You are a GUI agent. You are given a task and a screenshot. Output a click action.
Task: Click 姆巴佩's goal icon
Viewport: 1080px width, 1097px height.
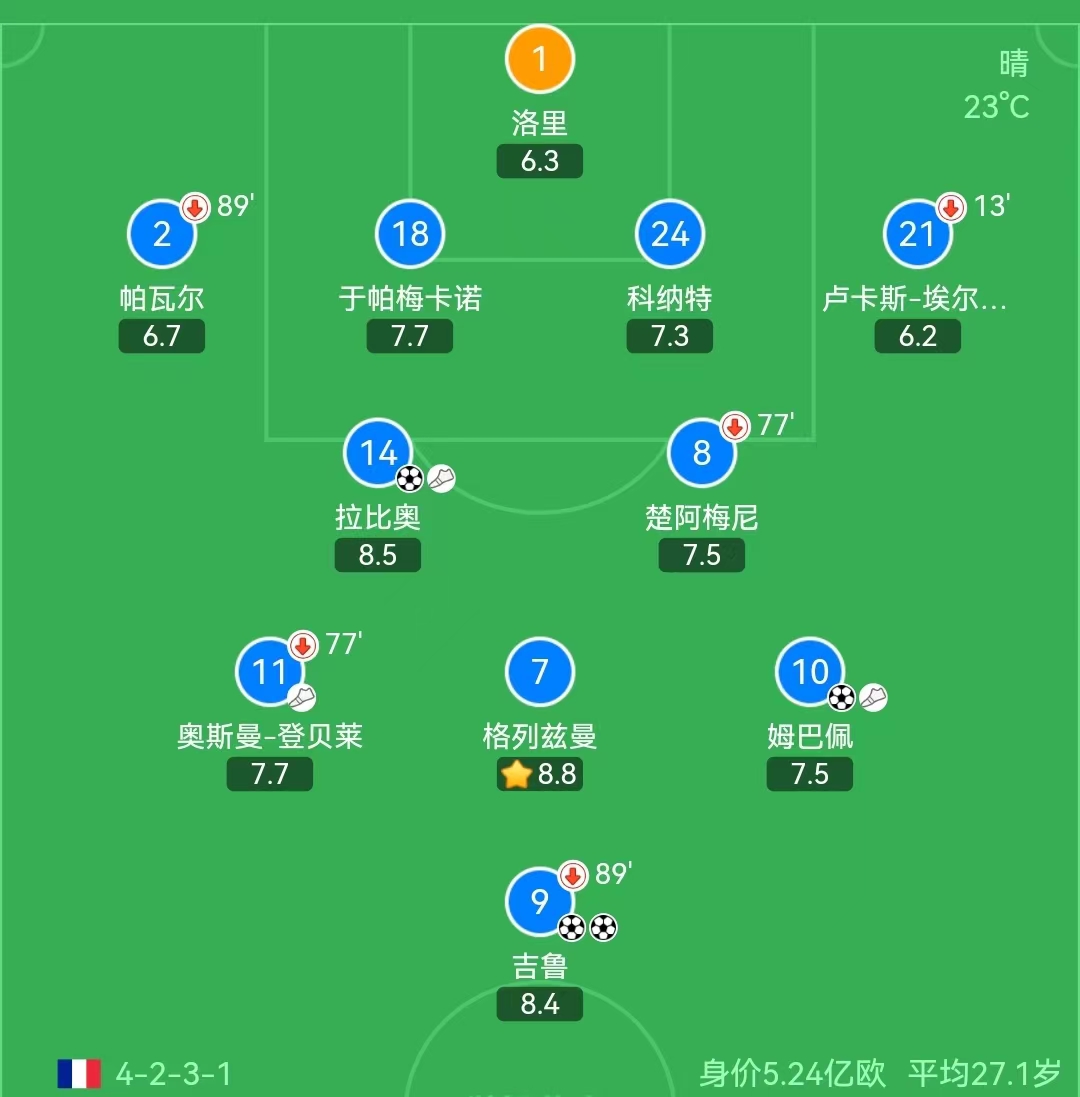(x=841, y=697)
